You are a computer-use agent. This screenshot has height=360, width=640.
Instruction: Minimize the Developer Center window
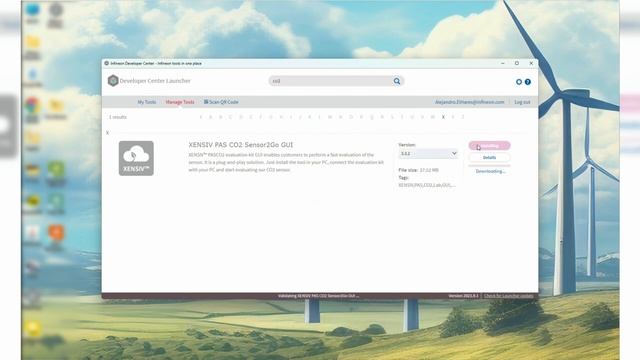tap(503, 63)
